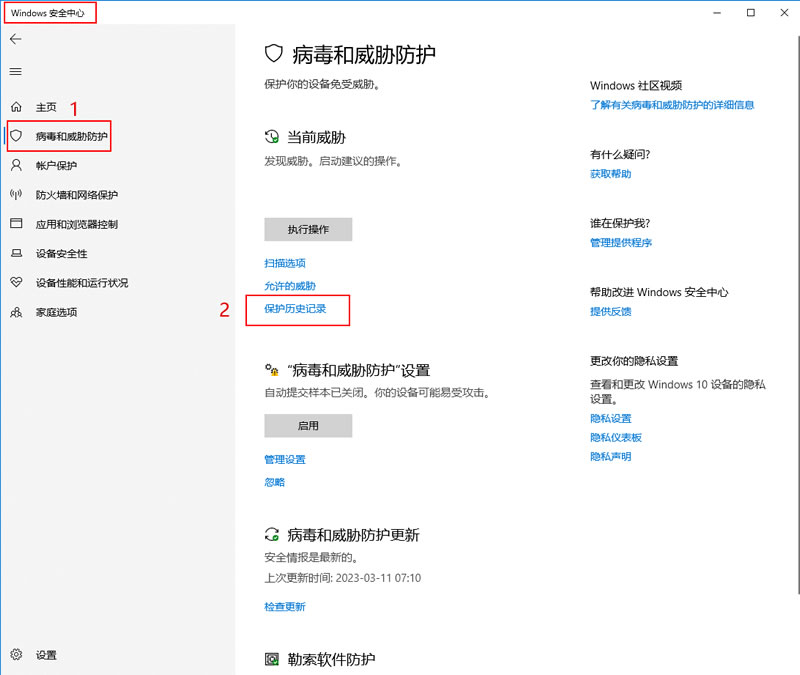Screen dimensions: 800x675
Task: Click the antenna icon for 防火墙和网络保护
Action: tap(16, 194)
